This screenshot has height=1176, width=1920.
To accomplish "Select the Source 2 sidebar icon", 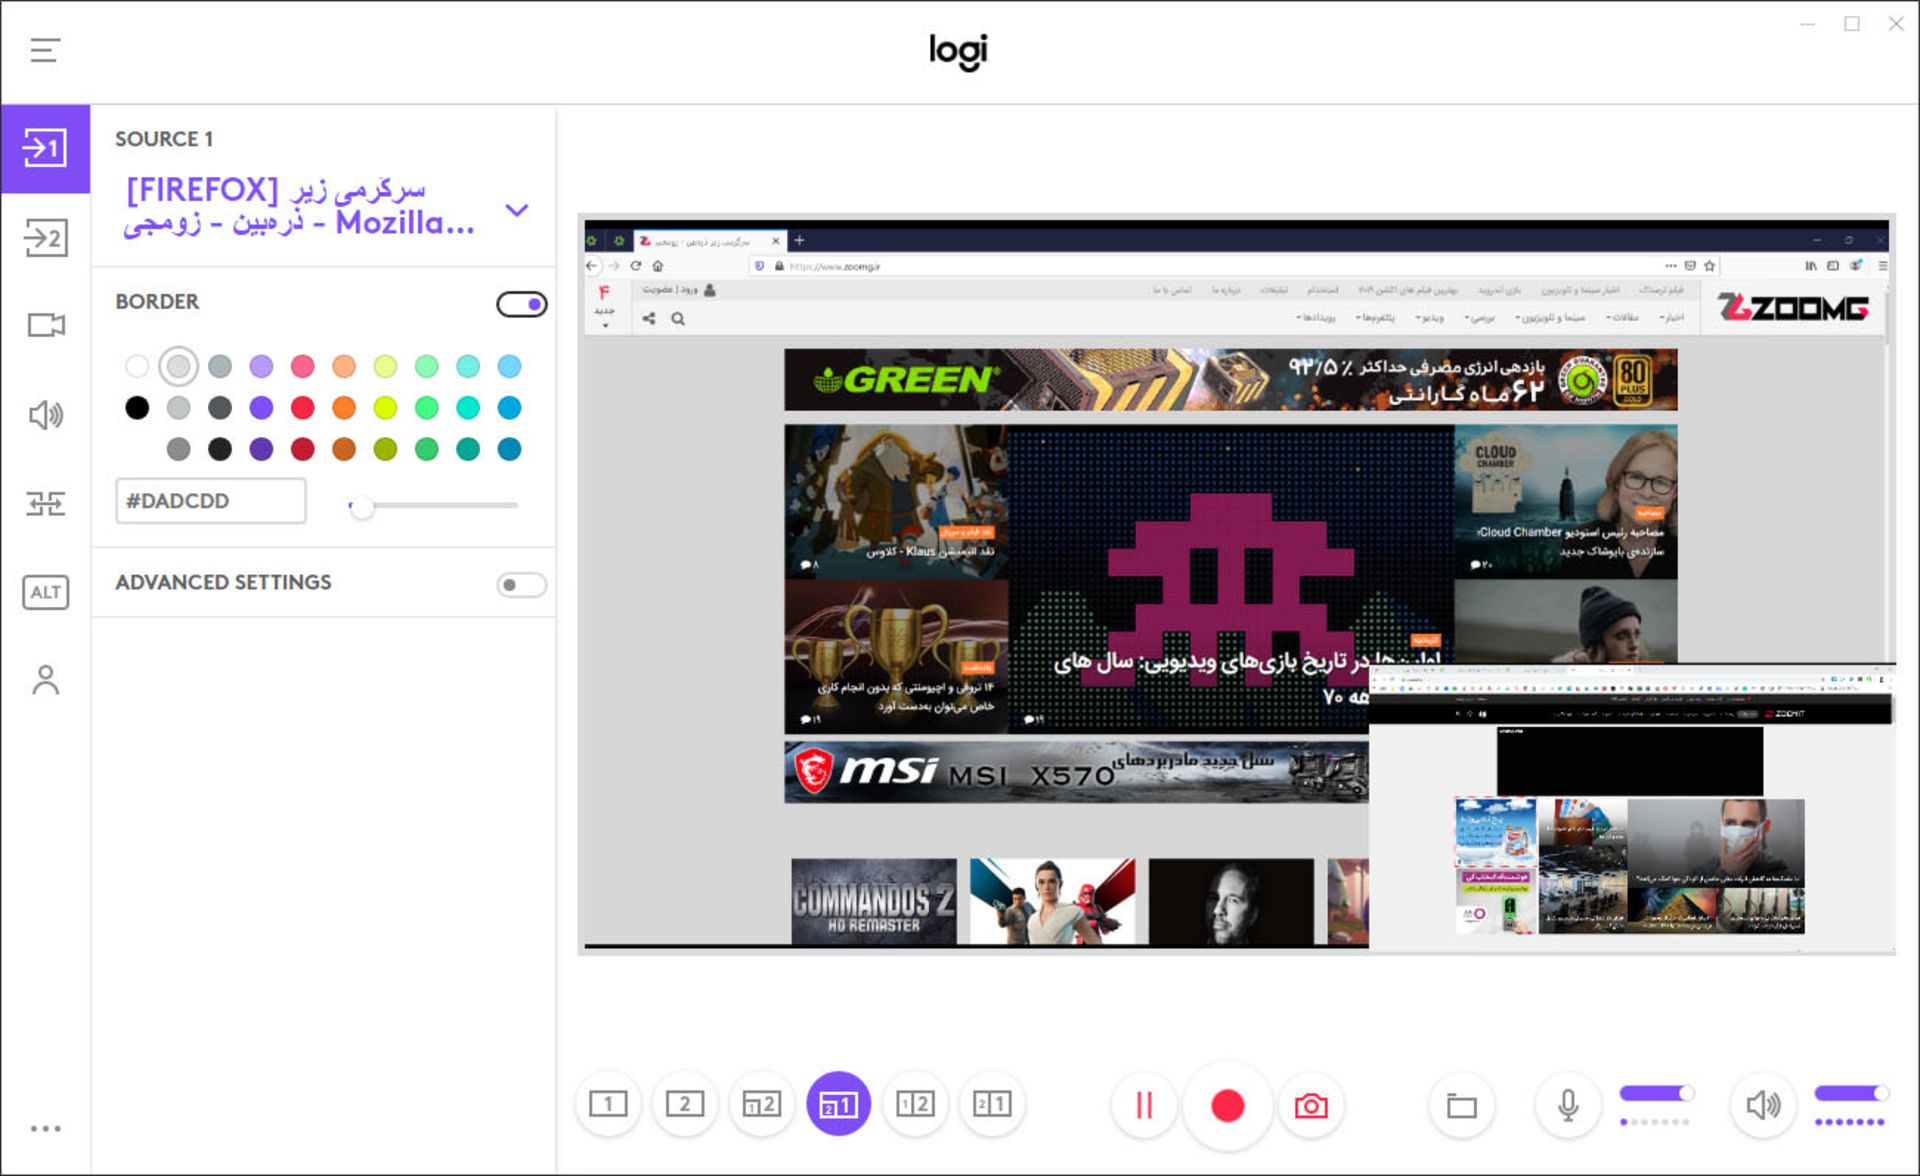I will [x=45, y=238].
